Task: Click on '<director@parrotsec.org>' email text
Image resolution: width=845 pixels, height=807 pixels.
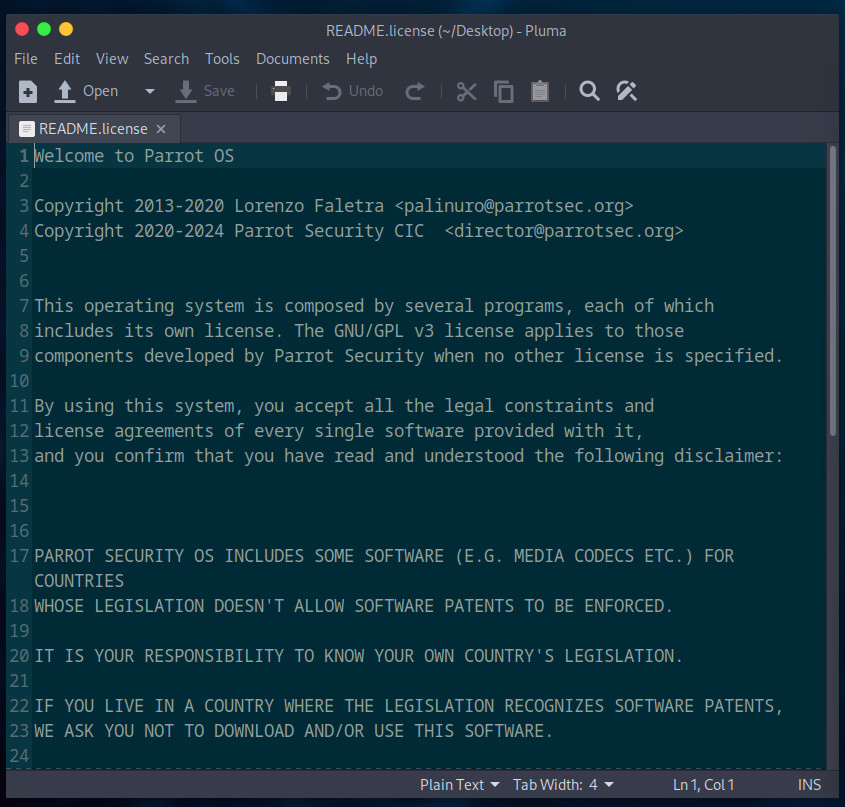Action: click(x=564, y=231)
